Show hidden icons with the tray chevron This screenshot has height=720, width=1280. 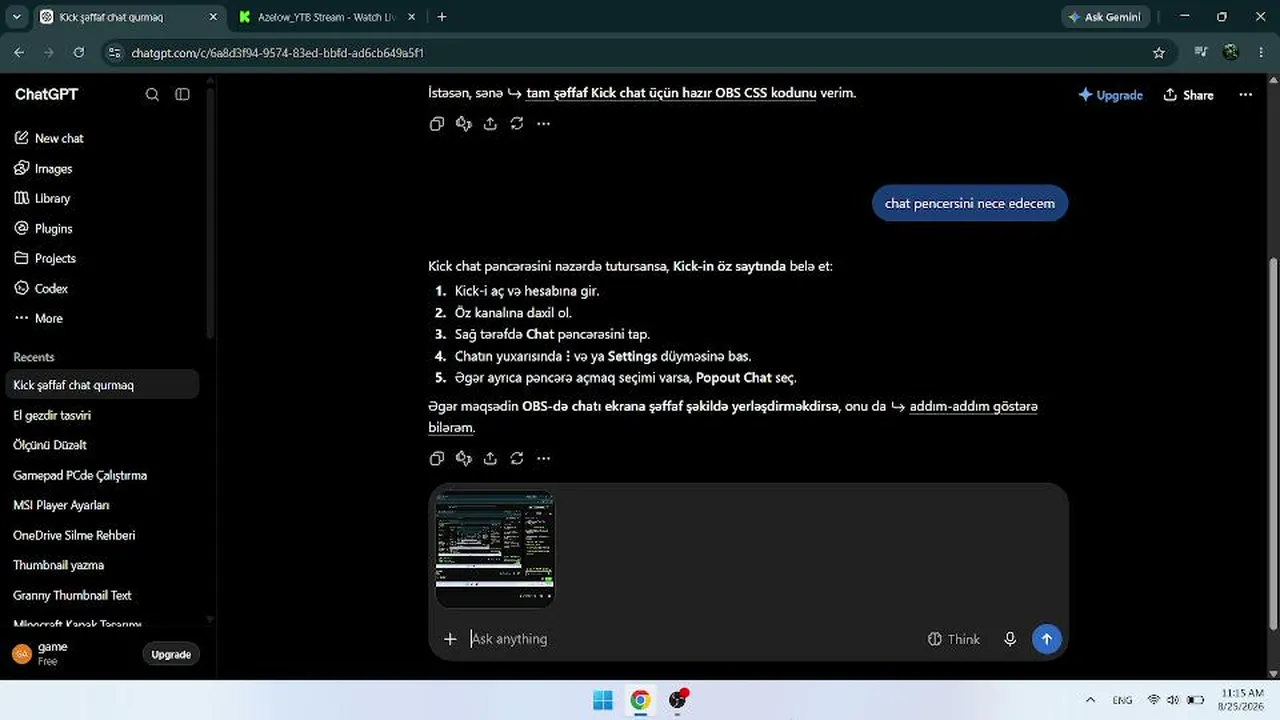tap(1091, 700)
